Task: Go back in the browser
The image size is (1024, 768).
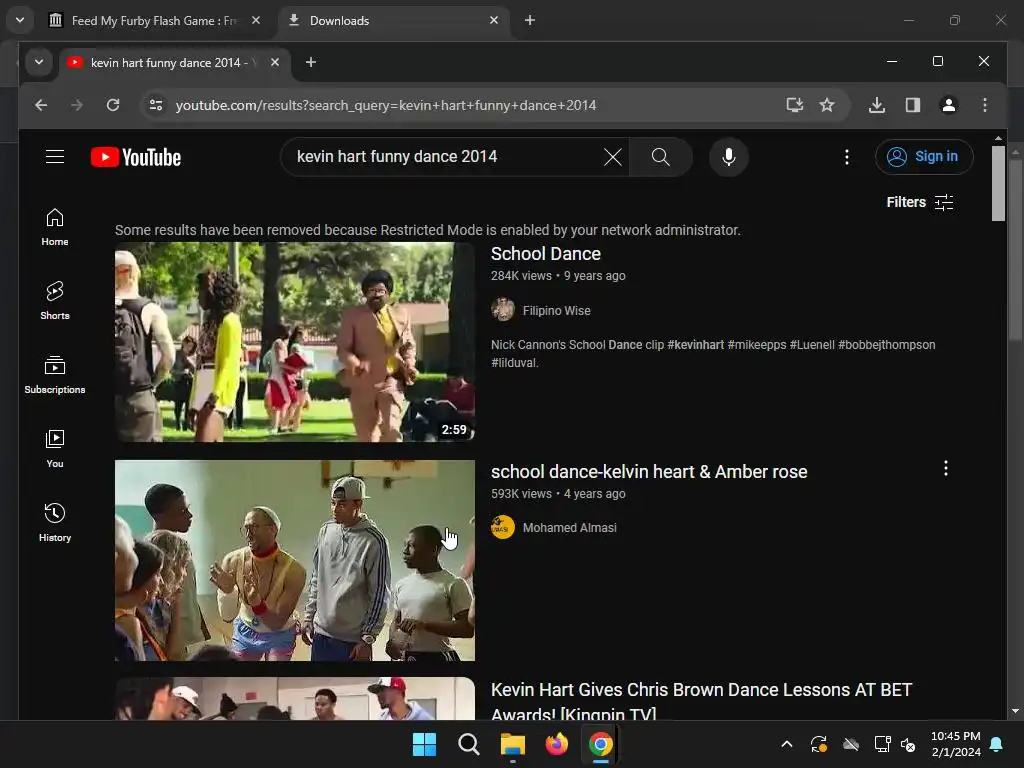Action: 41,105
